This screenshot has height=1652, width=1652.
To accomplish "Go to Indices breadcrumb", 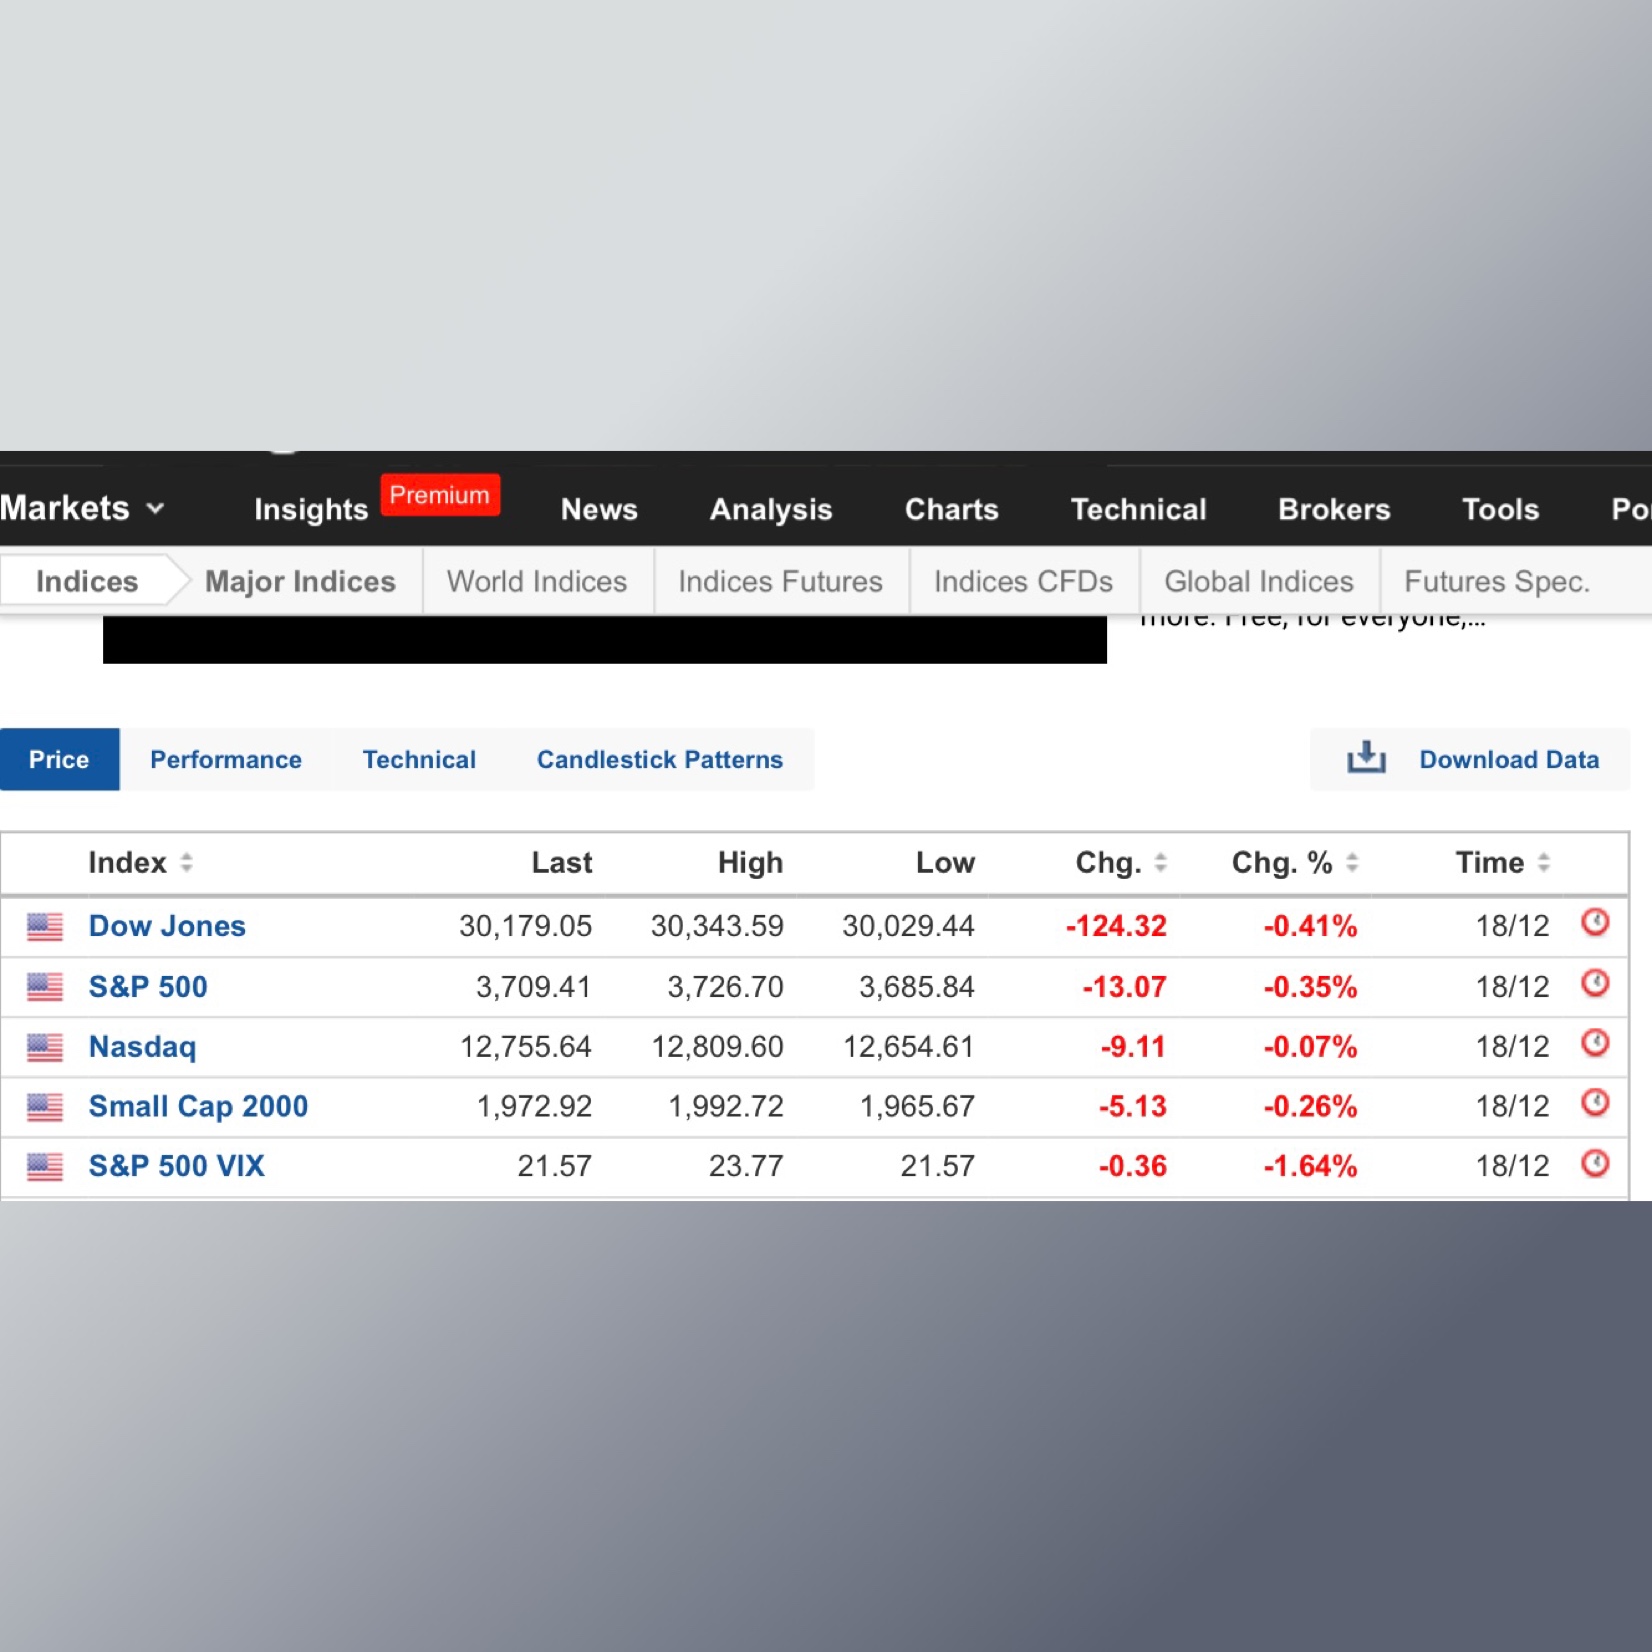I will (87, 581).
